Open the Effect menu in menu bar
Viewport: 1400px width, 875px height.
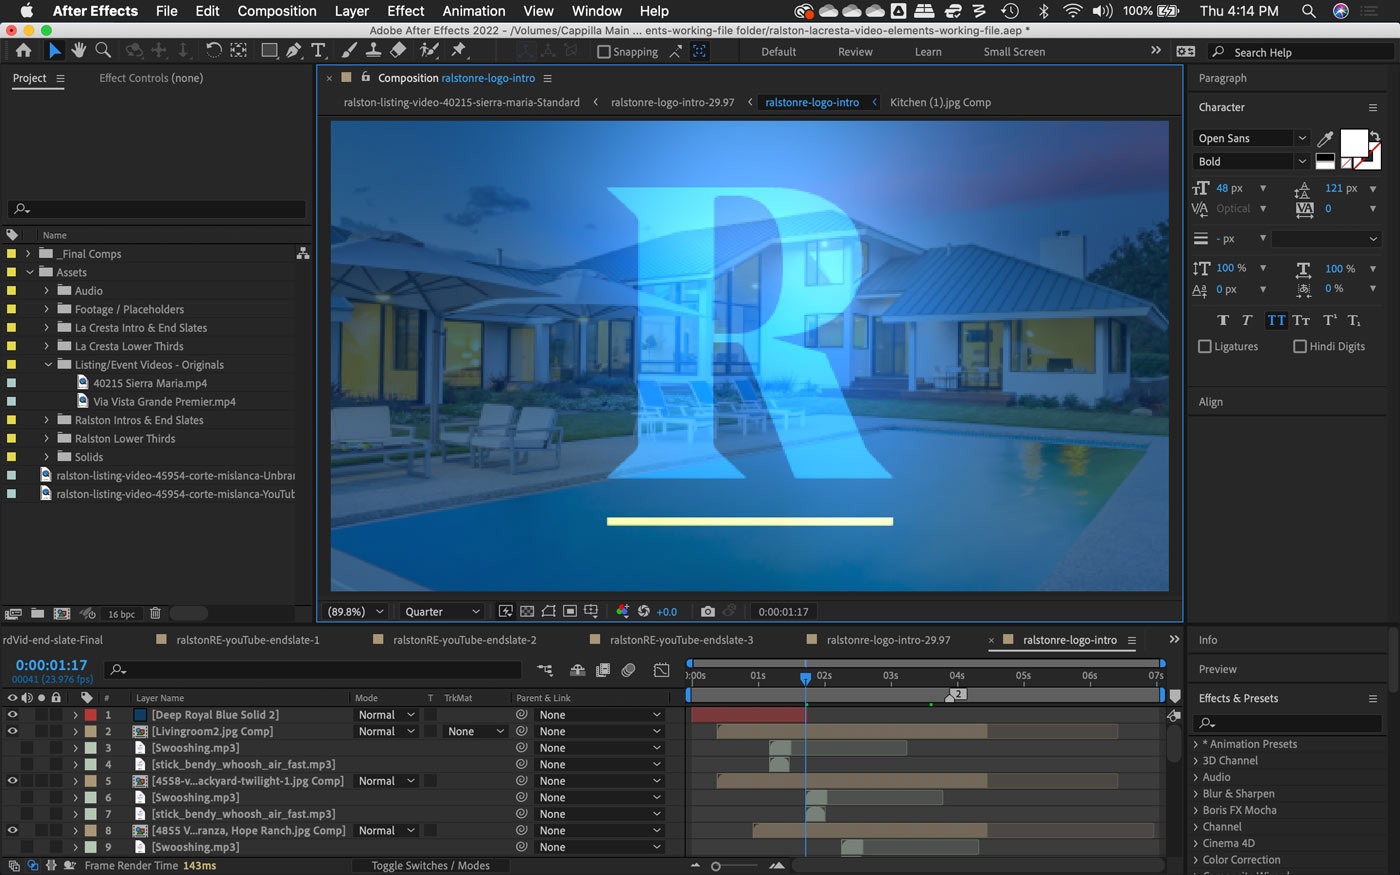click(405, 11)
